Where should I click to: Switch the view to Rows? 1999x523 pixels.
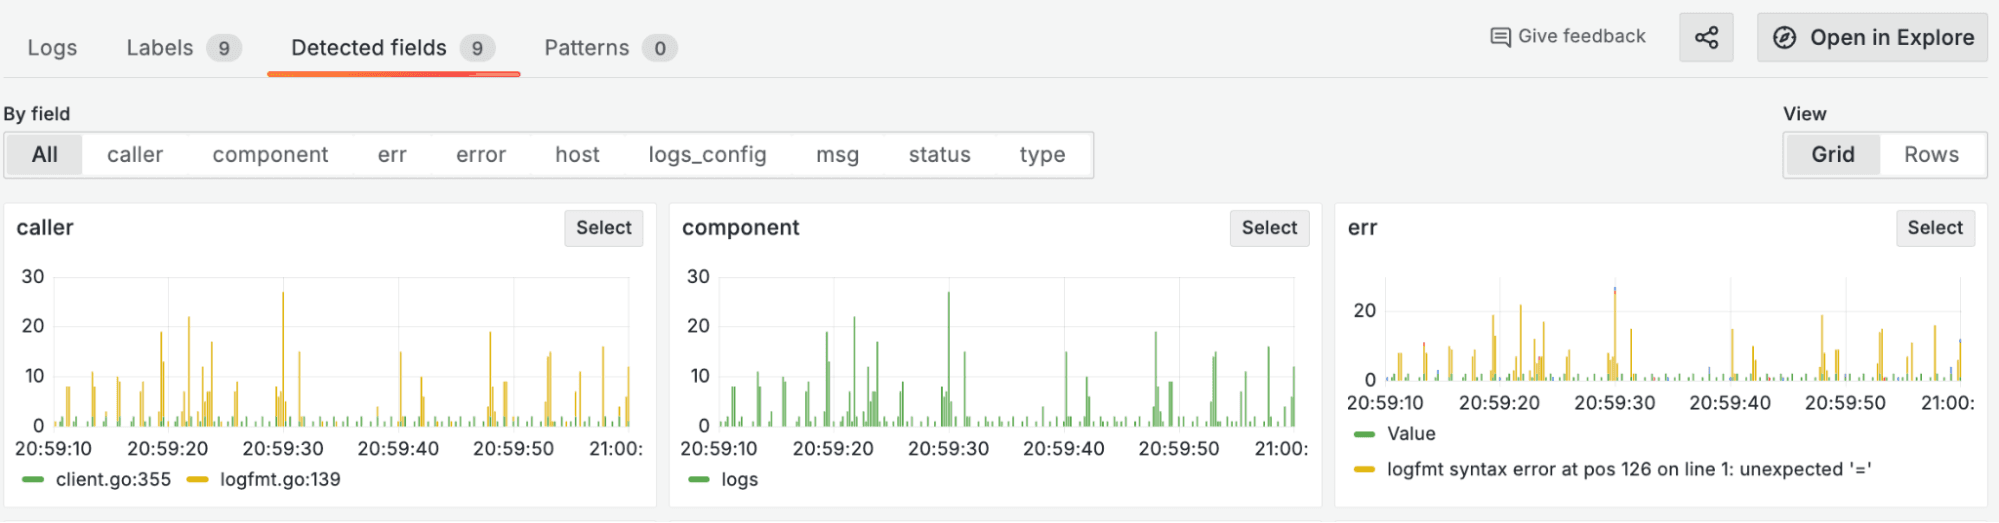(1930, 155)
